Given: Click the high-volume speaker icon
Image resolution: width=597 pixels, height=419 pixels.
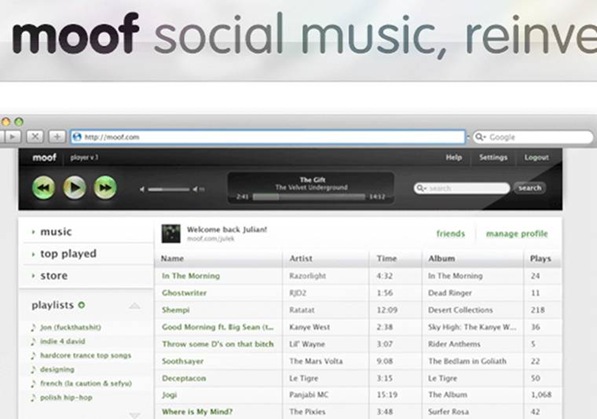Looking at the screenshot, I should tap(198, 189).
